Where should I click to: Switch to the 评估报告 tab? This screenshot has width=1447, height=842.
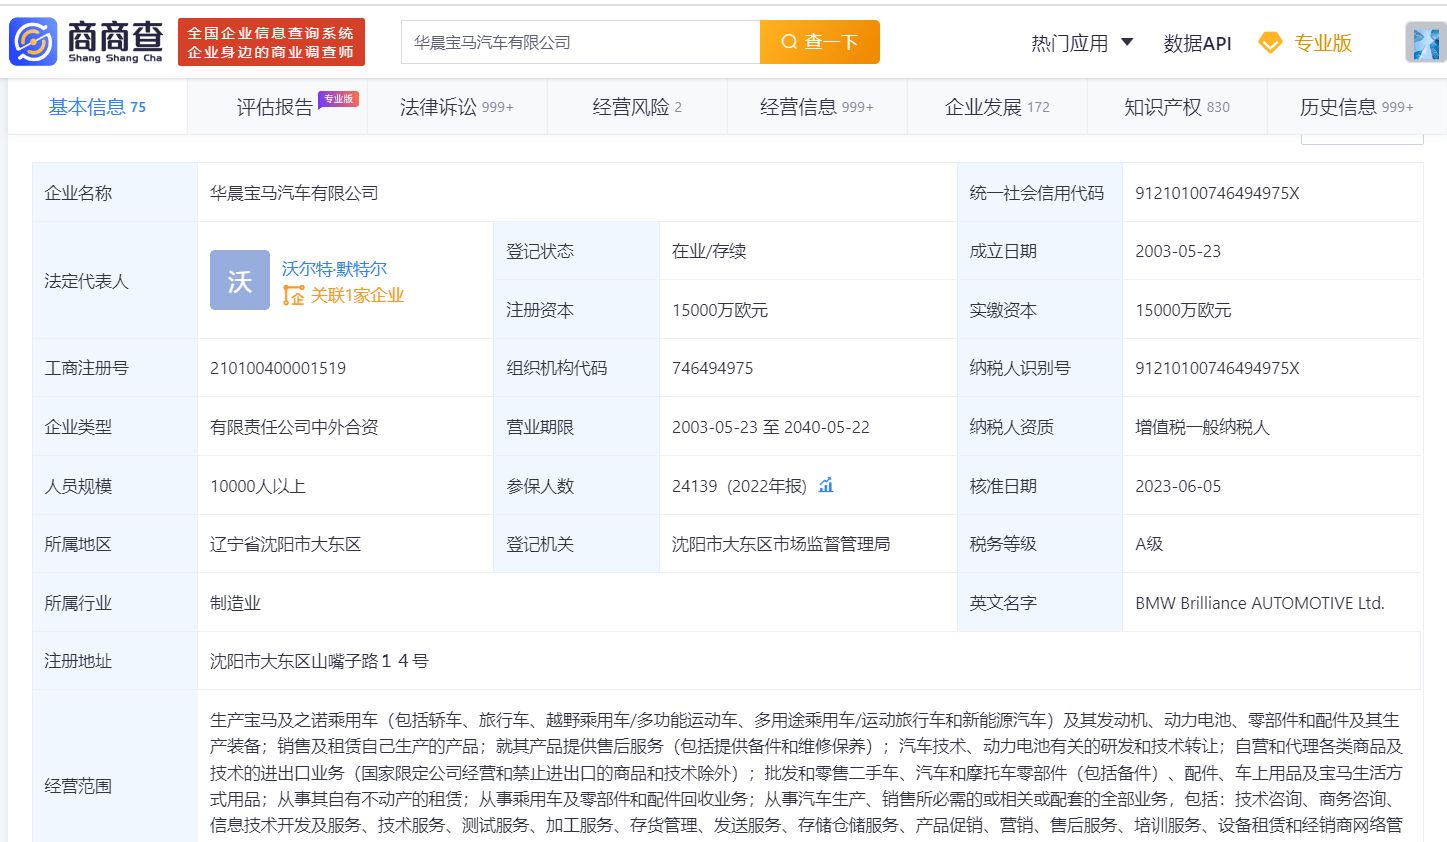[277, 107]
